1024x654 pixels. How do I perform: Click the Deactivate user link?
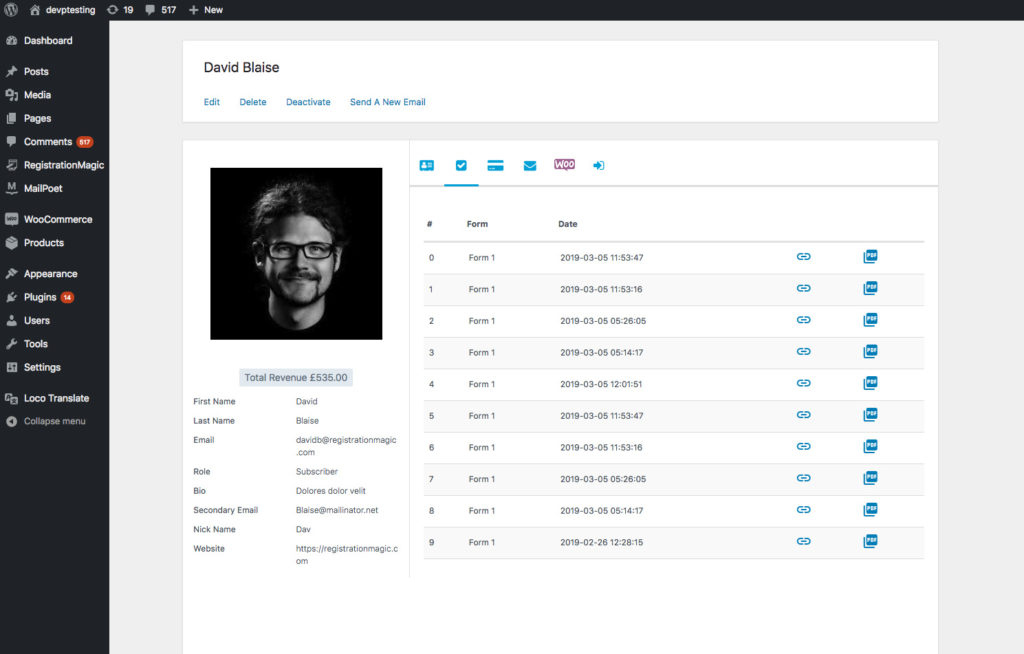308,102
